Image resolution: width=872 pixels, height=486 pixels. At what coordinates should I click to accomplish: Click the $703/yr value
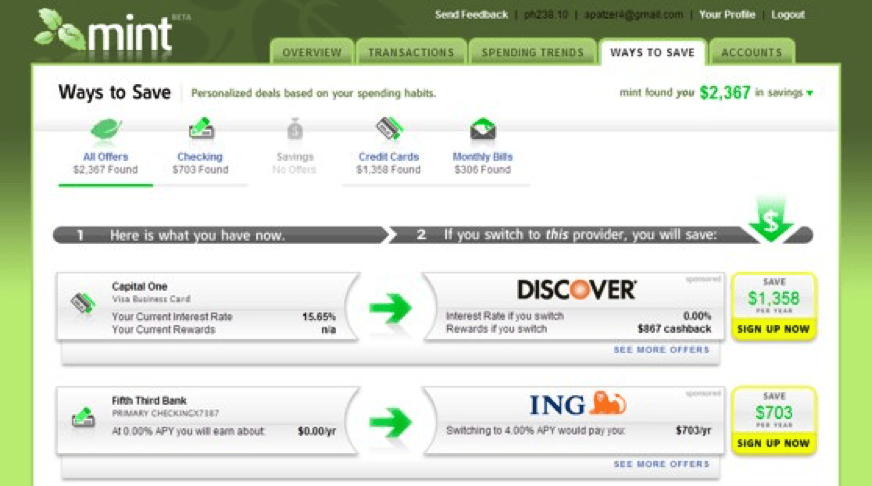click(x=693, y=430)
